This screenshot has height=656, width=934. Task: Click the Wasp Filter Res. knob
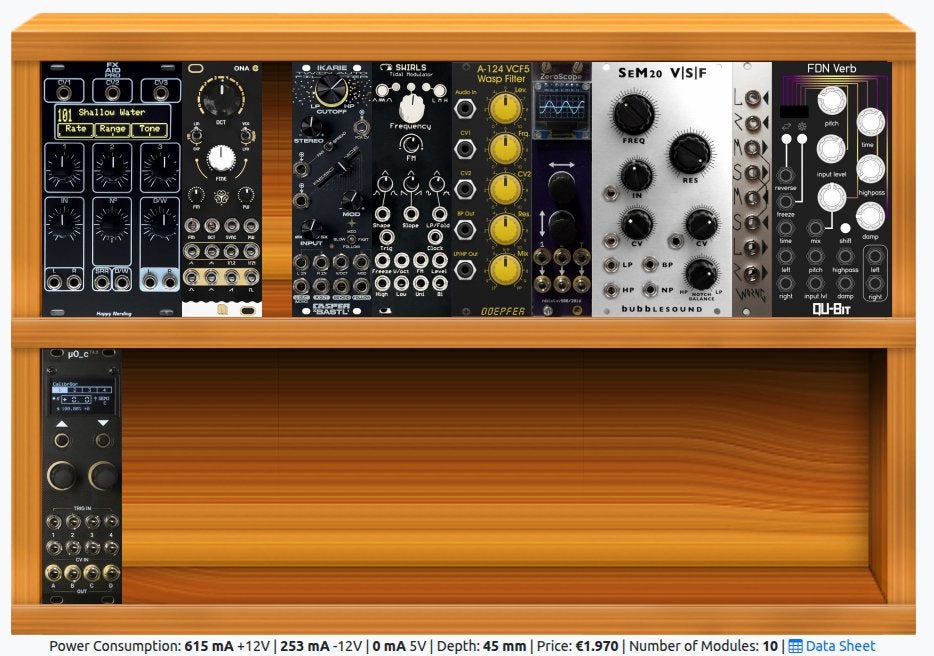505,229
